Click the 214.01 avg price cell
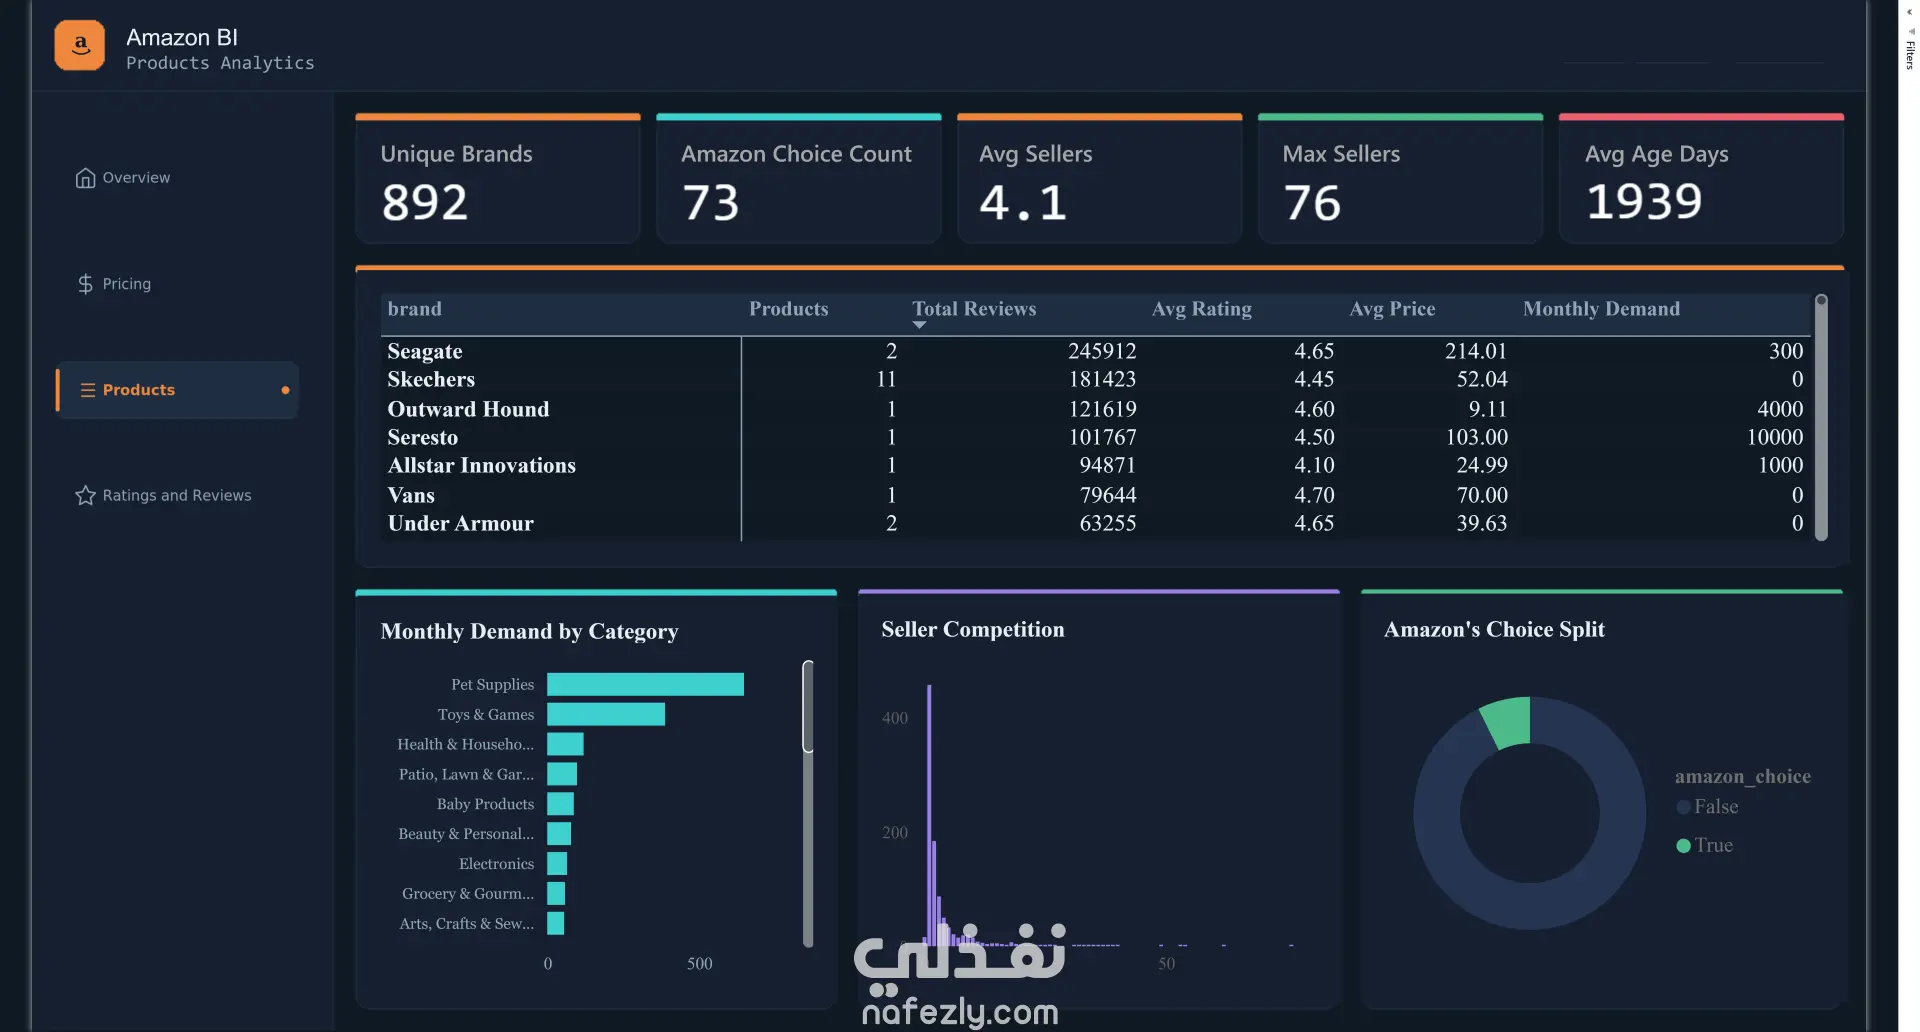Image resolution: width=1920 pixels, height=1032 pixels. [1475, 351]
